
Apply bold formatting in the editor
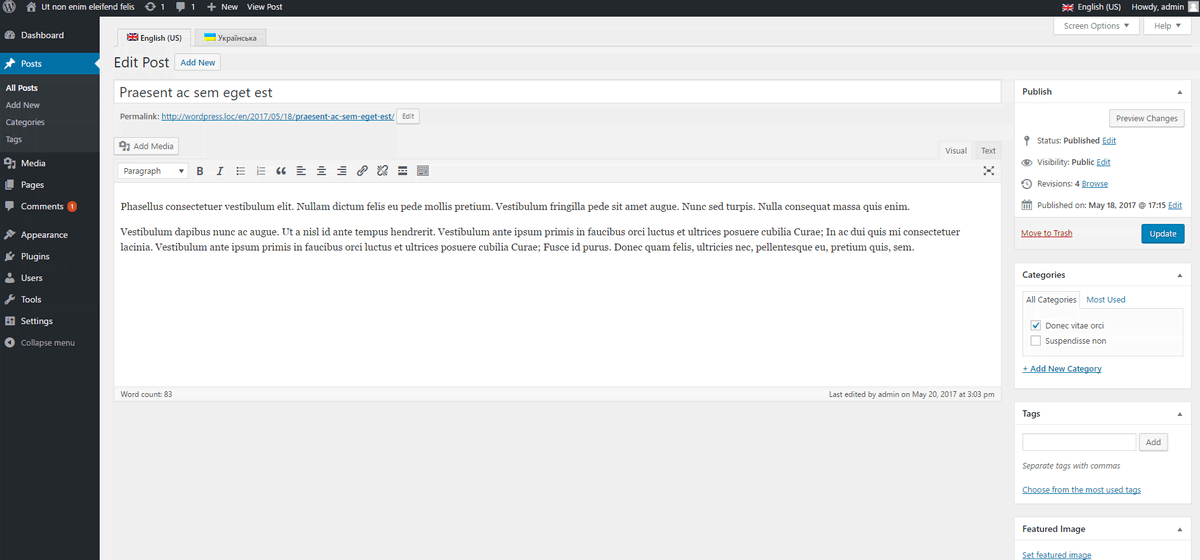point(200,171)
